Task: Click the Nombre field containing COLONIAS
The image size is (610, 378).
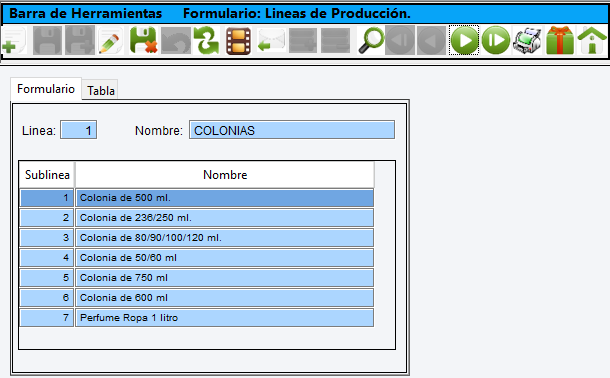Action: (292, 130)
